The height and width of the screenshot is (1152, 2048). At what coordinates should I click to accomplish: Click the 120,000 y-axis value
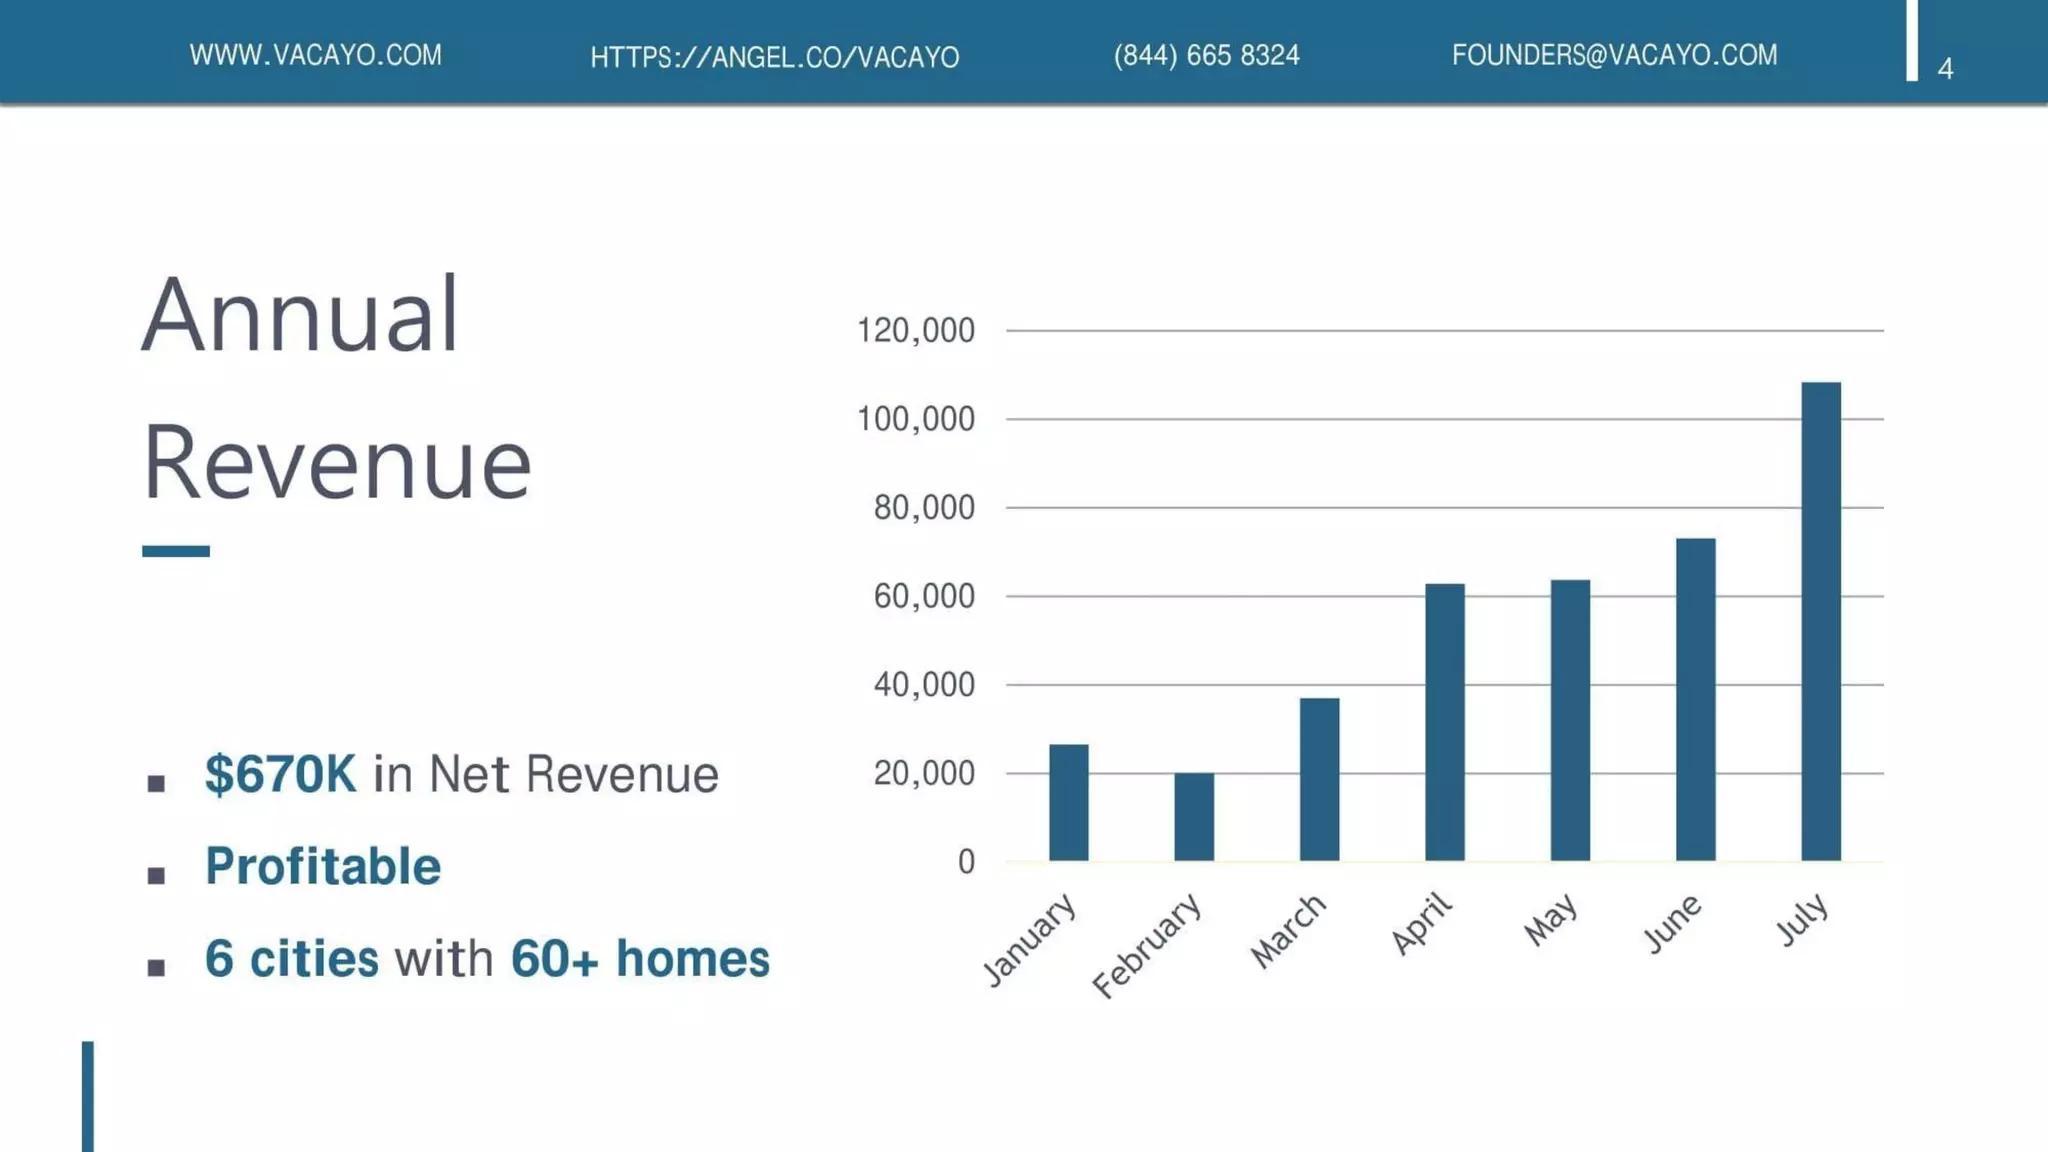[915, 330]
